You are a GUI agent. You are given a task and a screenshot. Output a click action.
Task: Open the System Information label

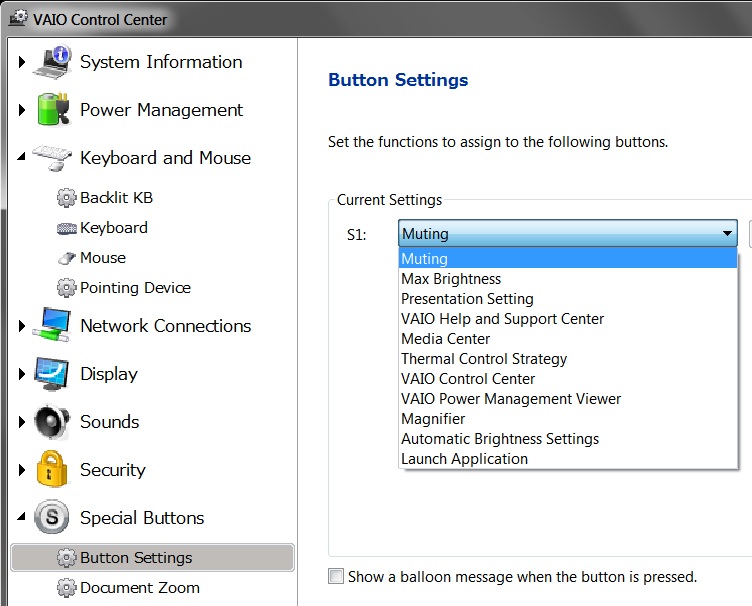click(161, 62)
